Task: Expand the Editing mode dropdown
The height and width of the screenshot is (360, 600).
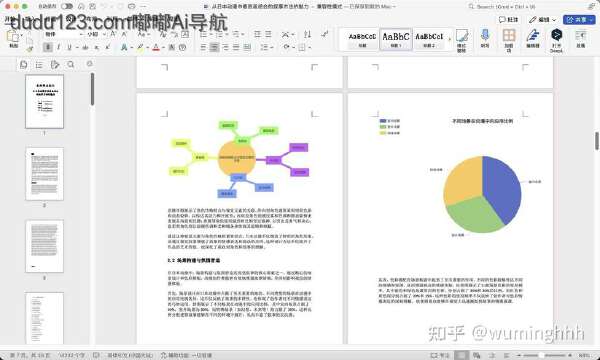Action: click(x=542, y=20)
